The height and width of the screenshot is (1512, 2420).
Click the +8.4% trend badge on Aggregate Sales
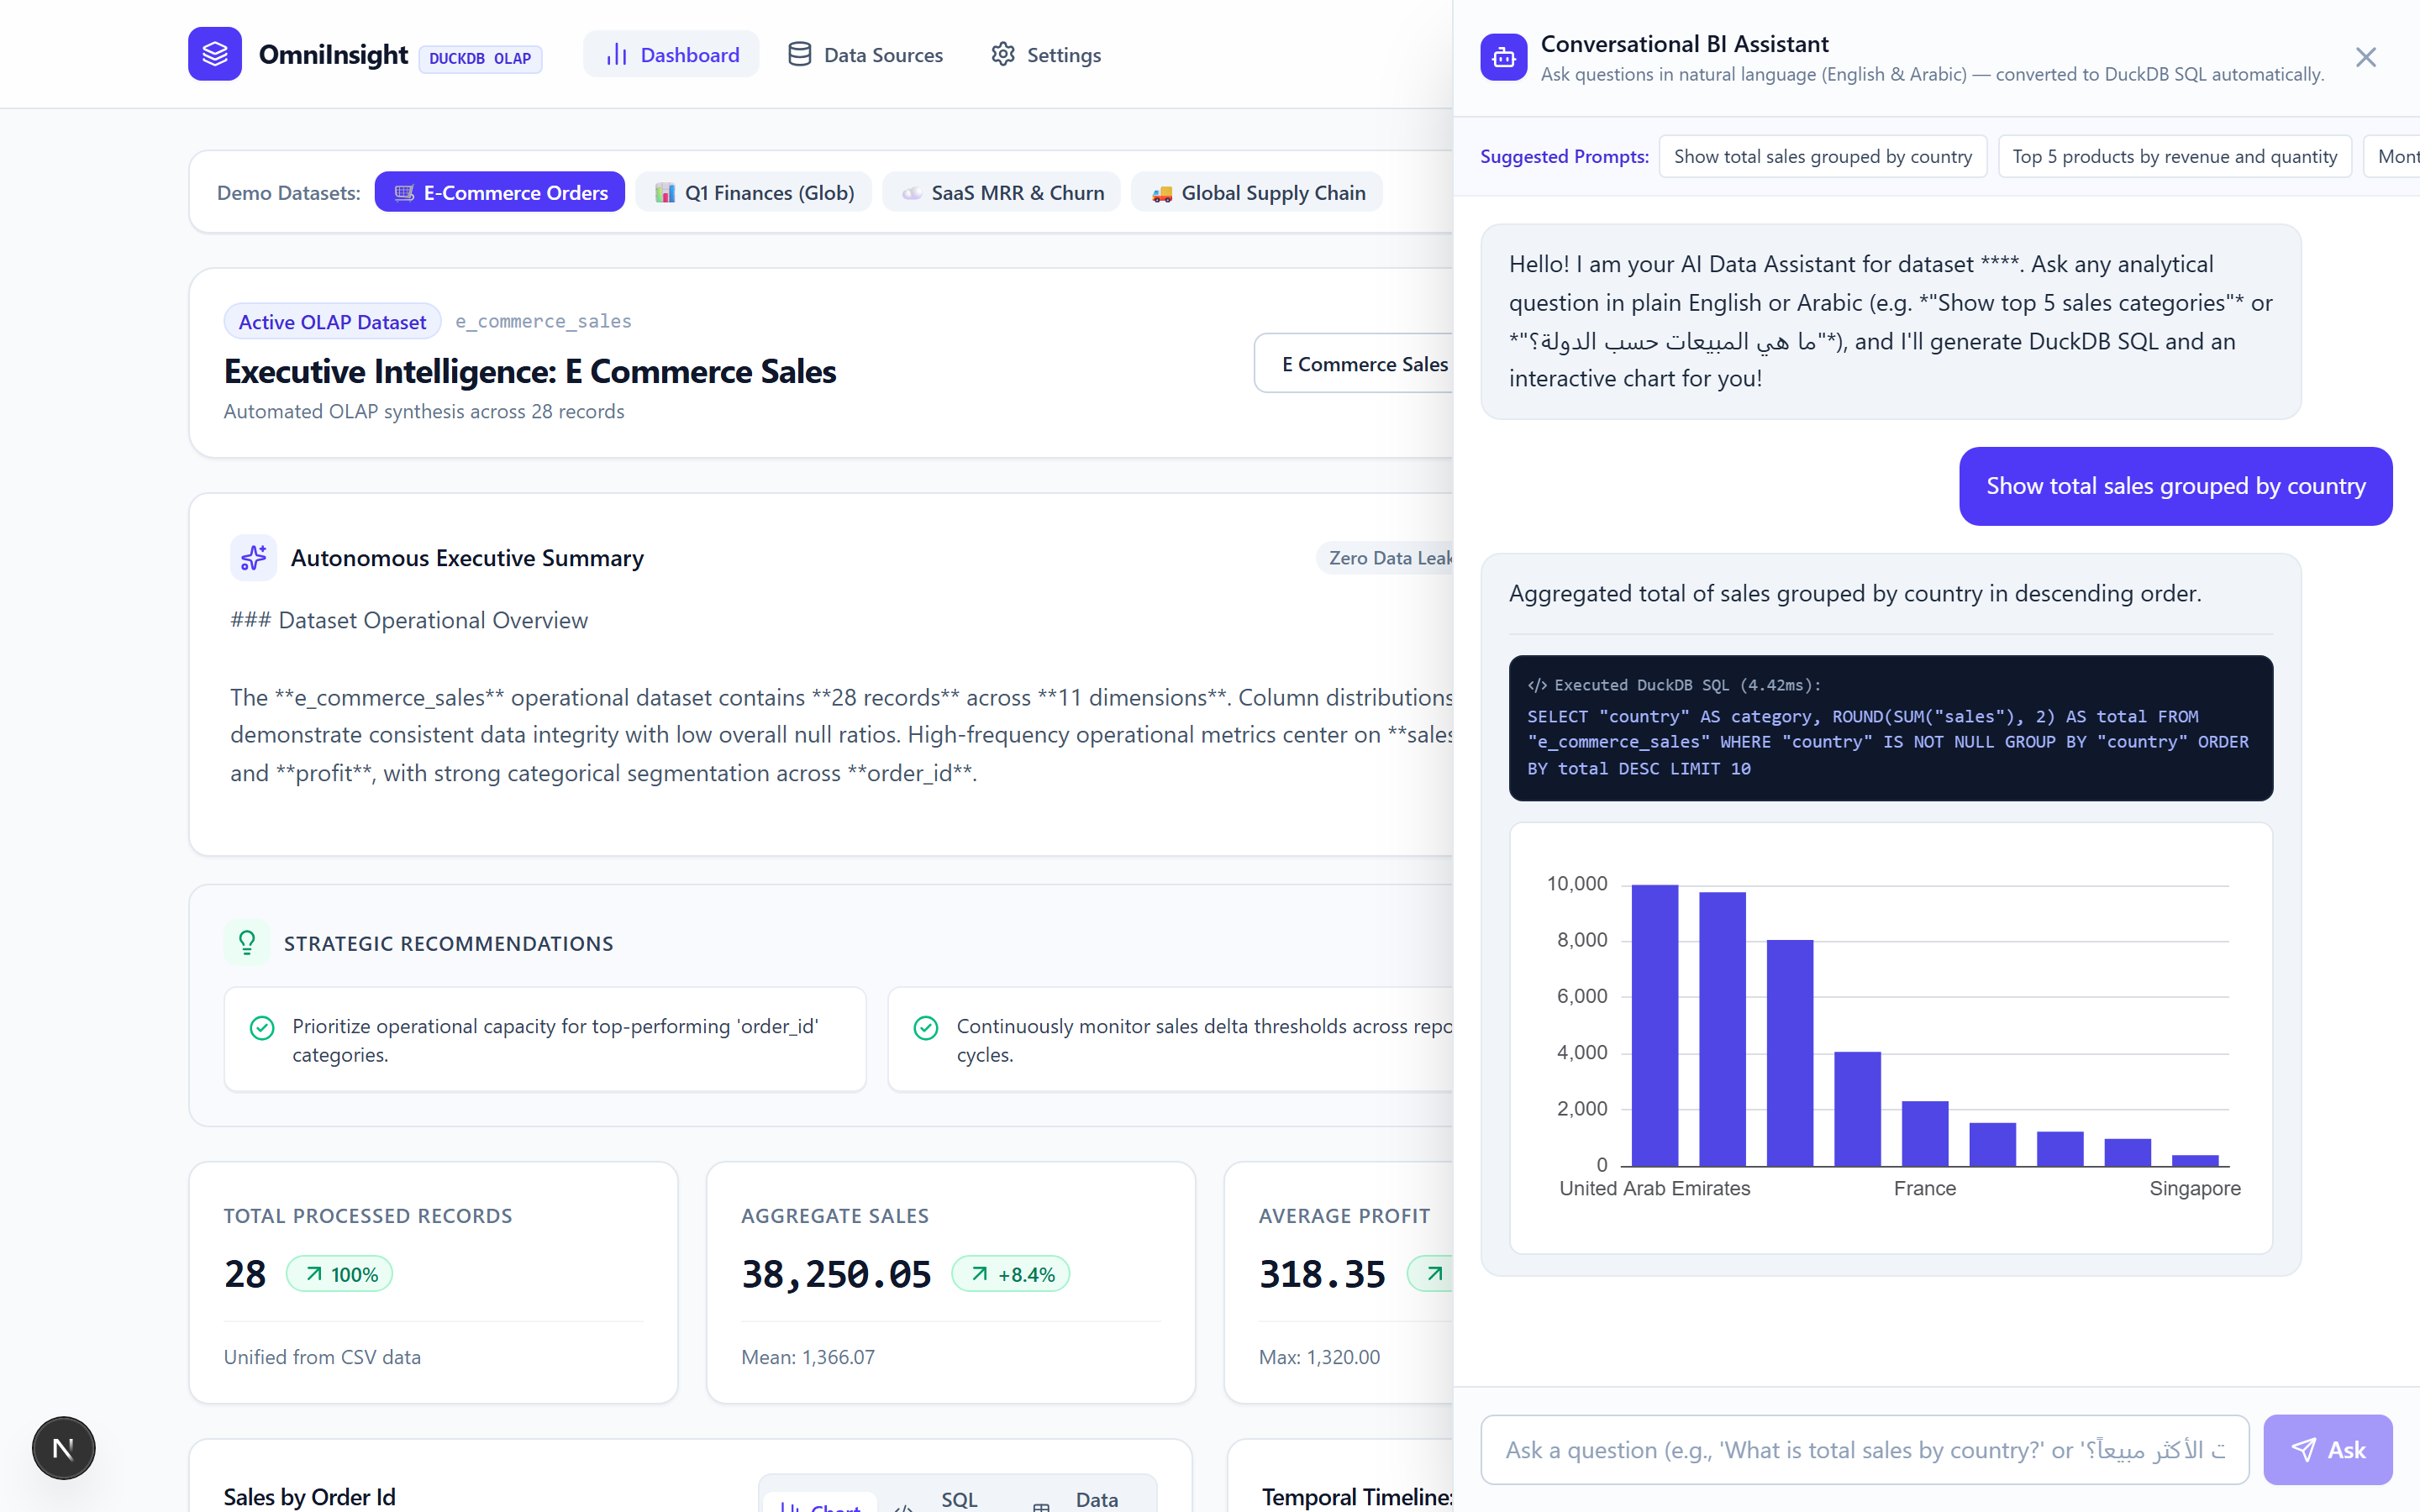1011,1274
